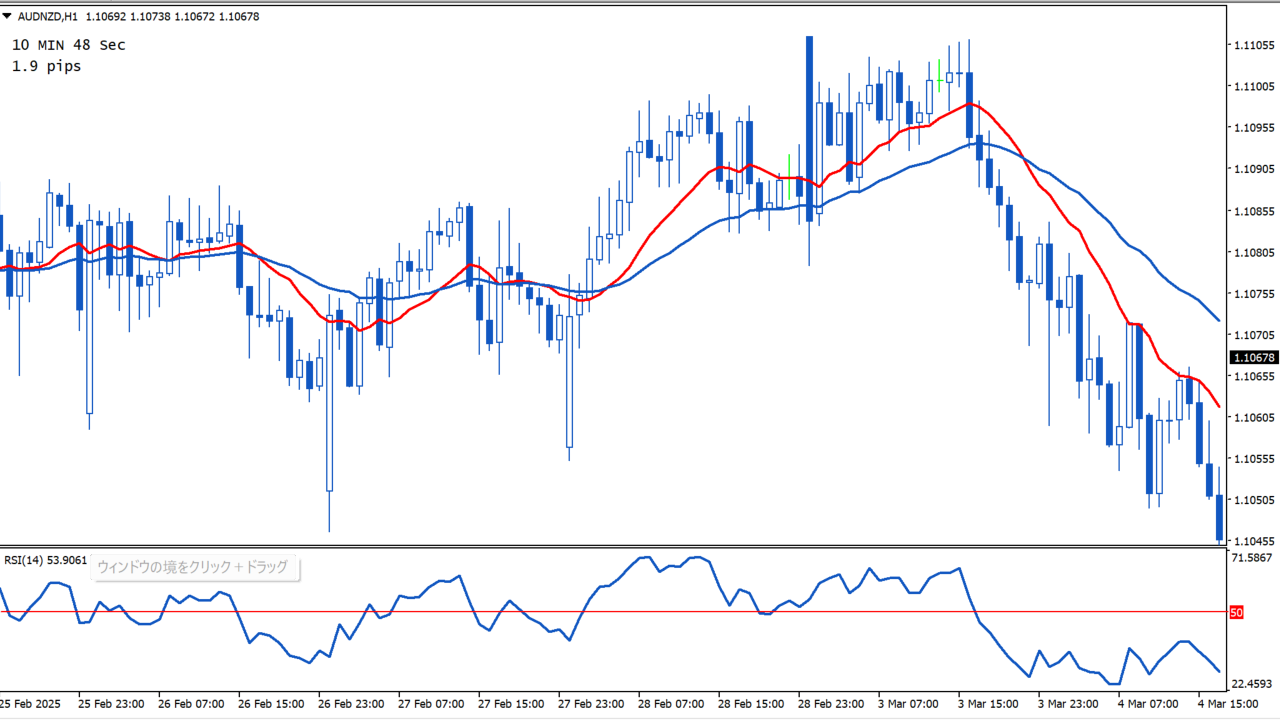This screenshot has height=720, width=1280.
Task: Click the current price tag 1.10678
Action: pos(1254,357)
